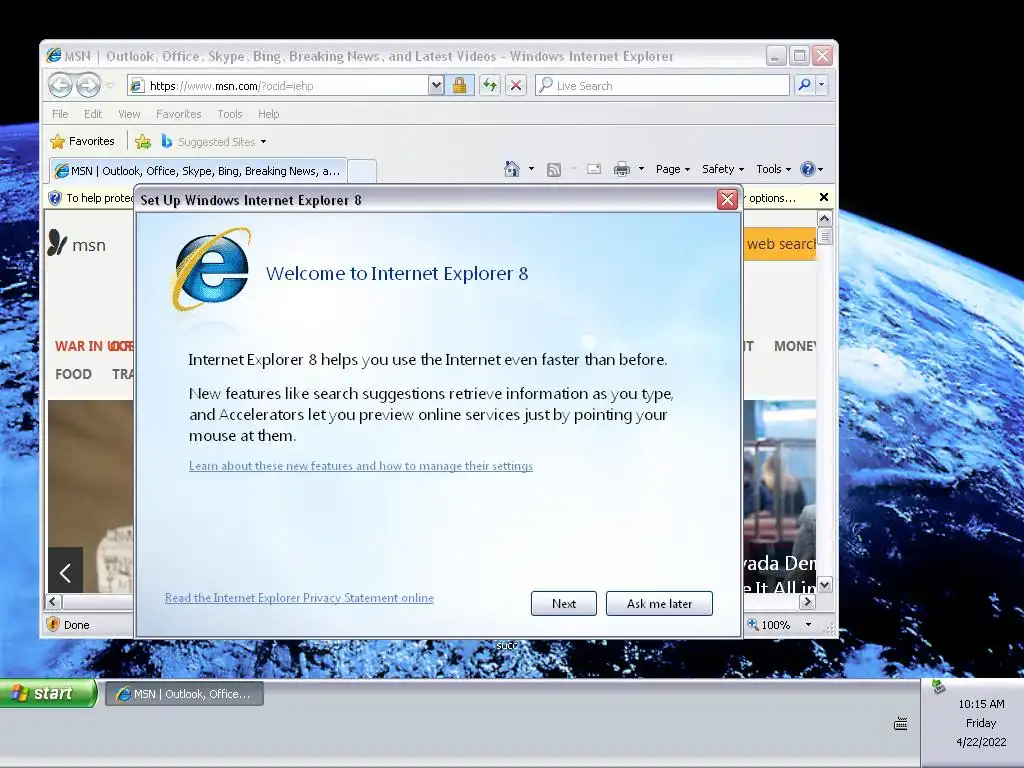Open the File menu
The width and height of the screenshot is (1024, 768).
tap(60, 114)
